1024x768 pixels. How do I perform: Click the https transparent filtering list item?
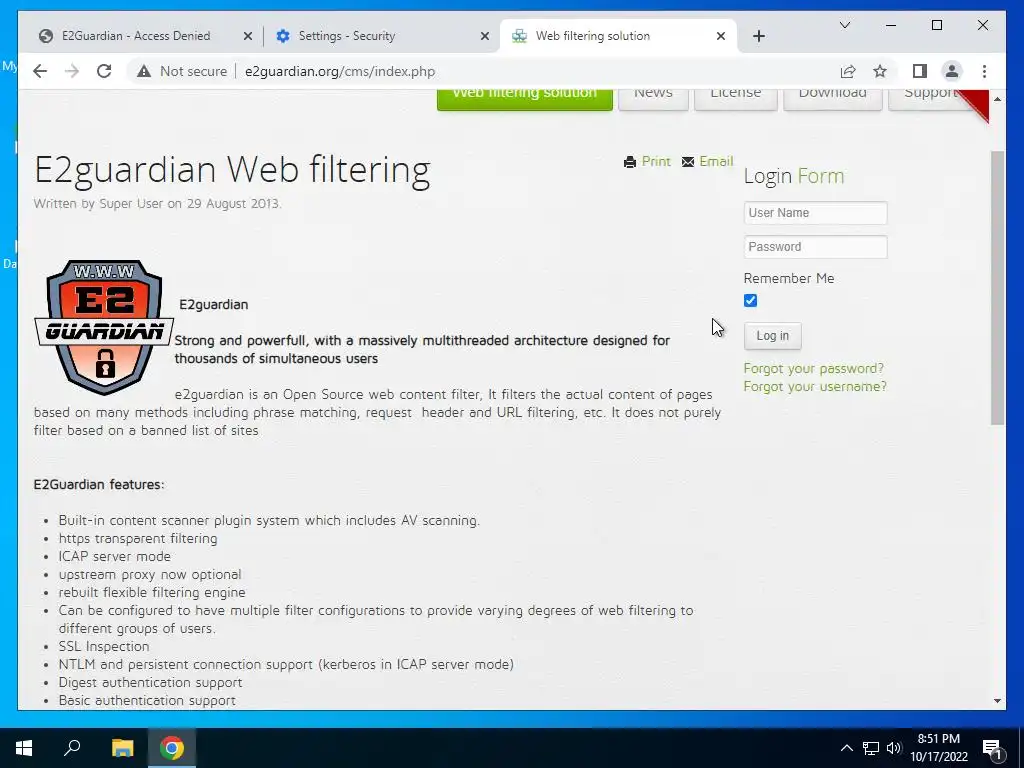pyautogui.click(x=138, y=539)
